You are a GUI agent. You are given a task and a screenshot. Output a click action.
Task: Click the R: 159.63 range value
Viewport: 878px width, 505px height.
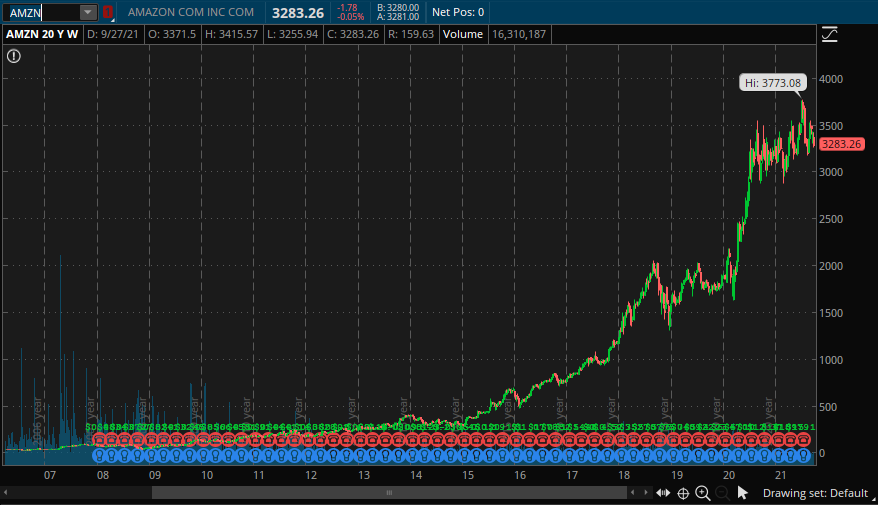click(411, 34)
